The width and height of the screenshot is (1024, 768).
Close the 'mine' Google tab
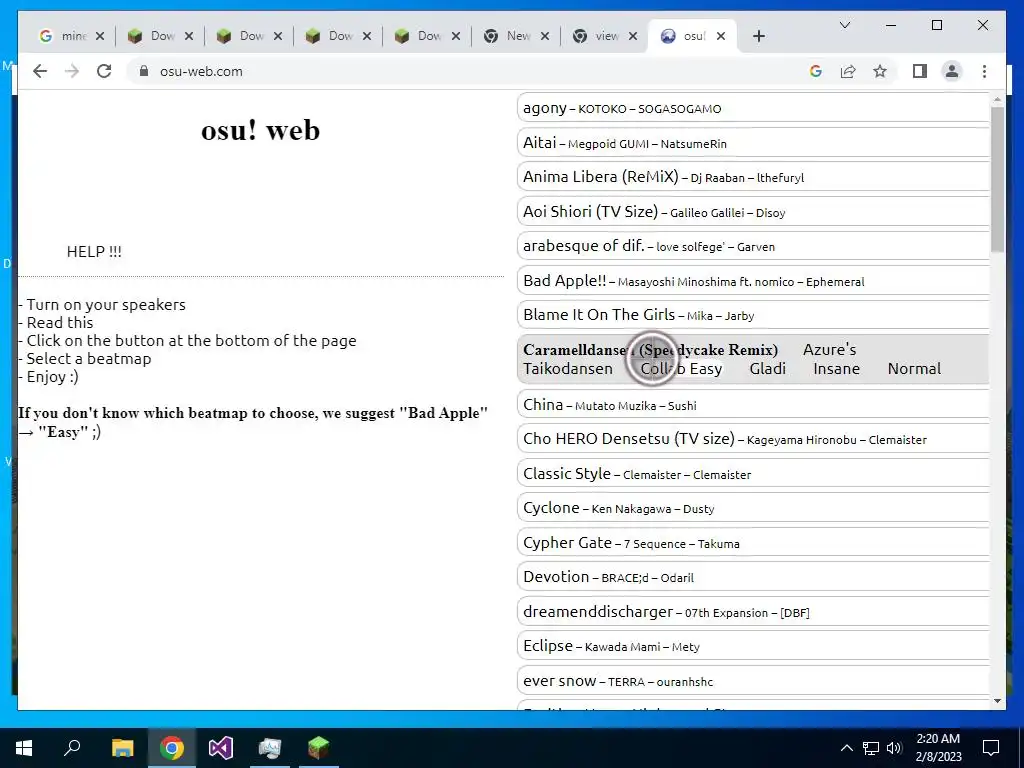100,36
